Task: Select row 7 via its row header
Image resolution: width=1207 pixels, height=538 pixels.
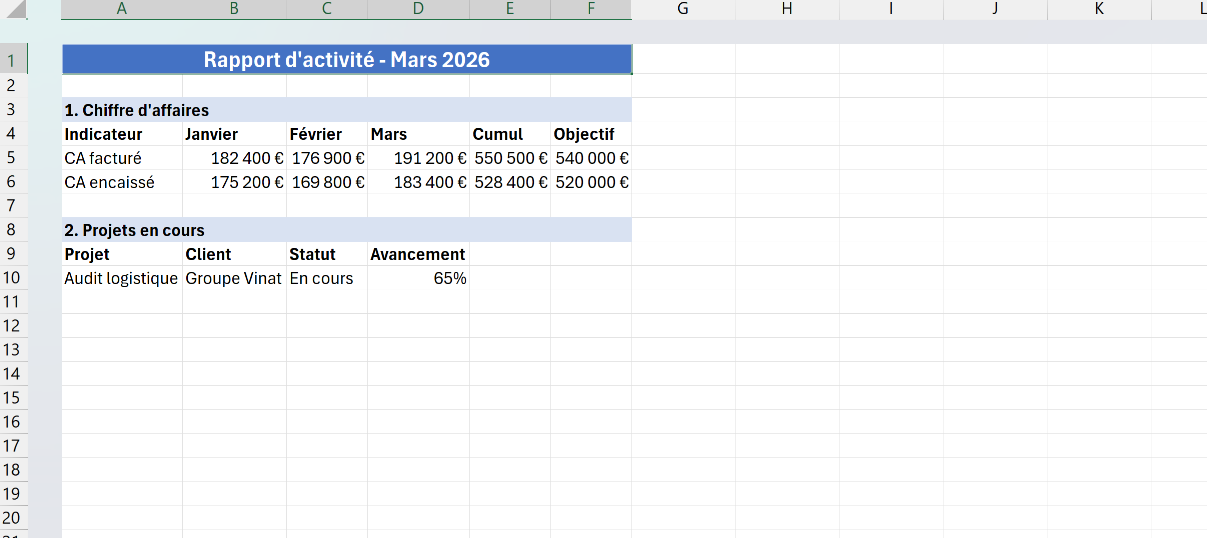Action: coord(13,206)
